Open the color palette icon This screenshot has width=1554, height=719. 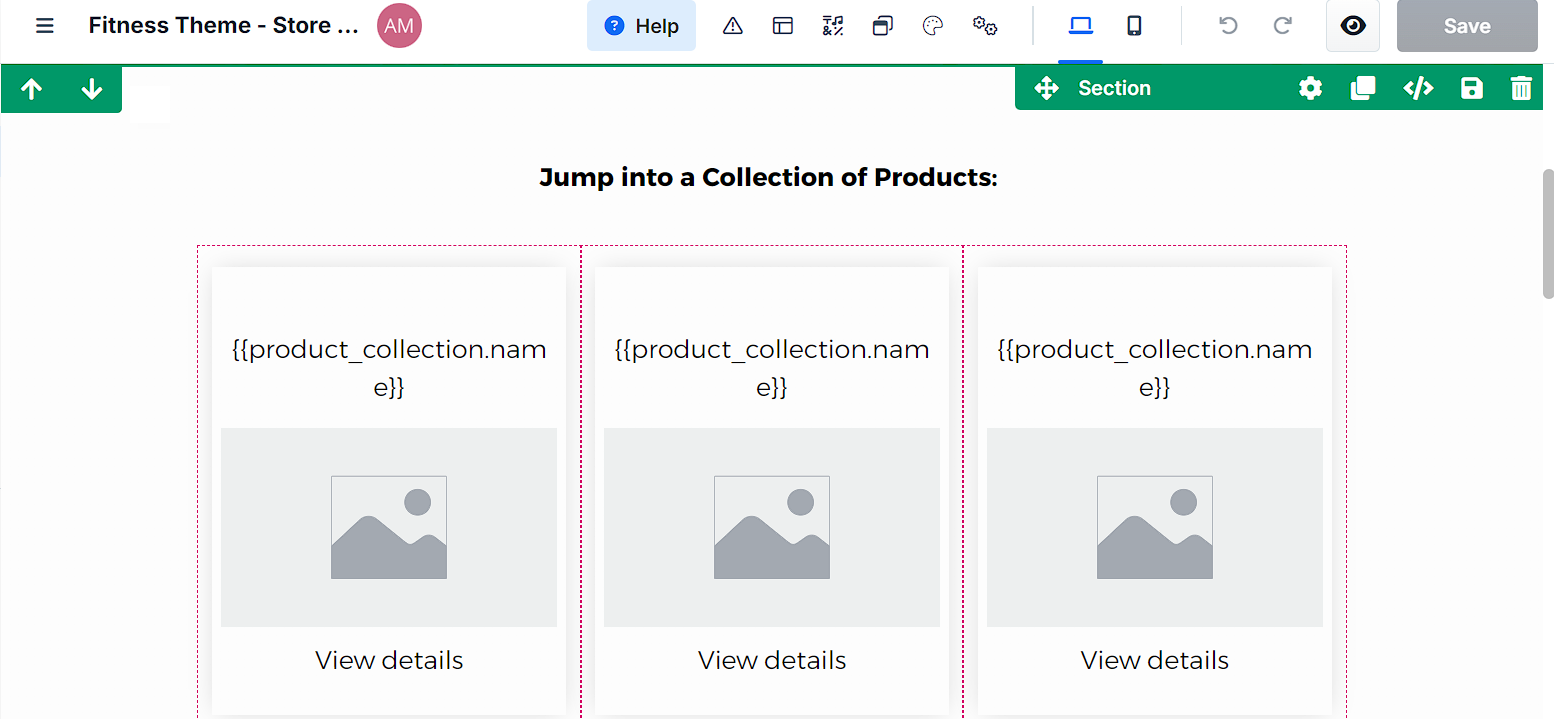click(933, 25)
